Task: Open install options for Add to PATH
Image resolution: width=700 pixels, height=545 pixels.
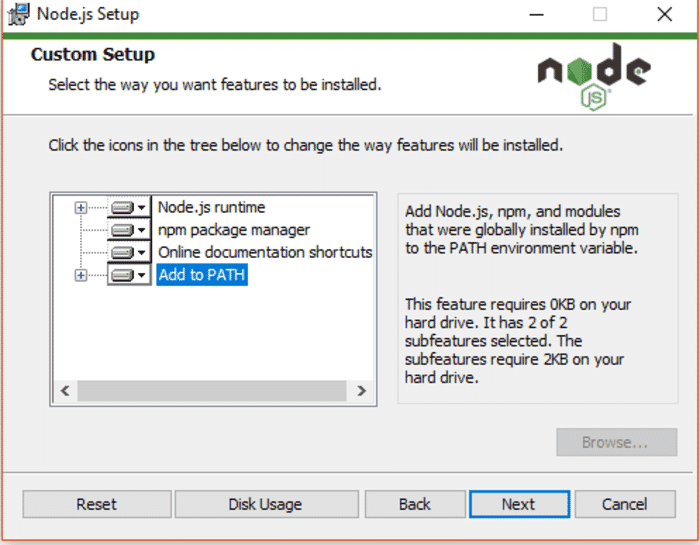Action: 129,275
